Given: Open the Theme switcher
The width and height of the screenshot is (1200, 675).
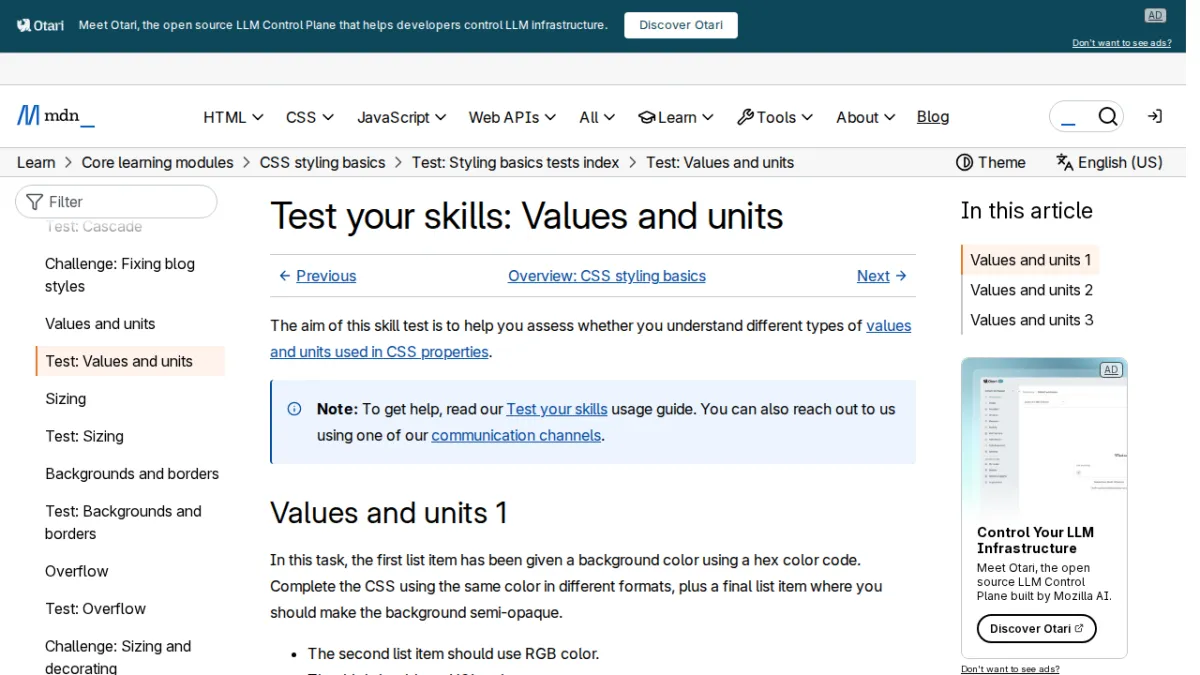Looking at the screenshot, I should (991, 162).
